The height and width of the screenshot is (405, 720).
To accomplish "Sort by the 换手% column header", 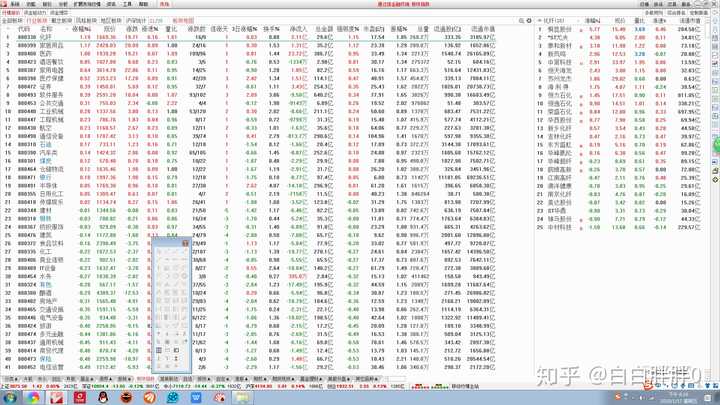I will (x=271, y=29).
